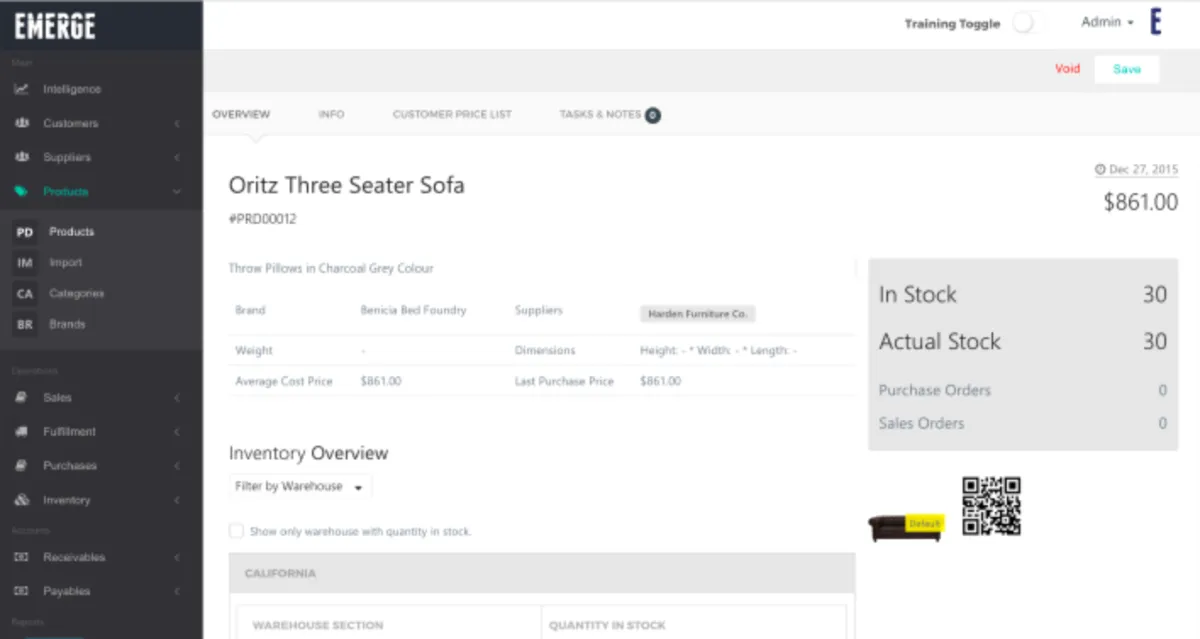Expand the Payables menu chevron
The image size is (1200, 639).
point(177,592)
